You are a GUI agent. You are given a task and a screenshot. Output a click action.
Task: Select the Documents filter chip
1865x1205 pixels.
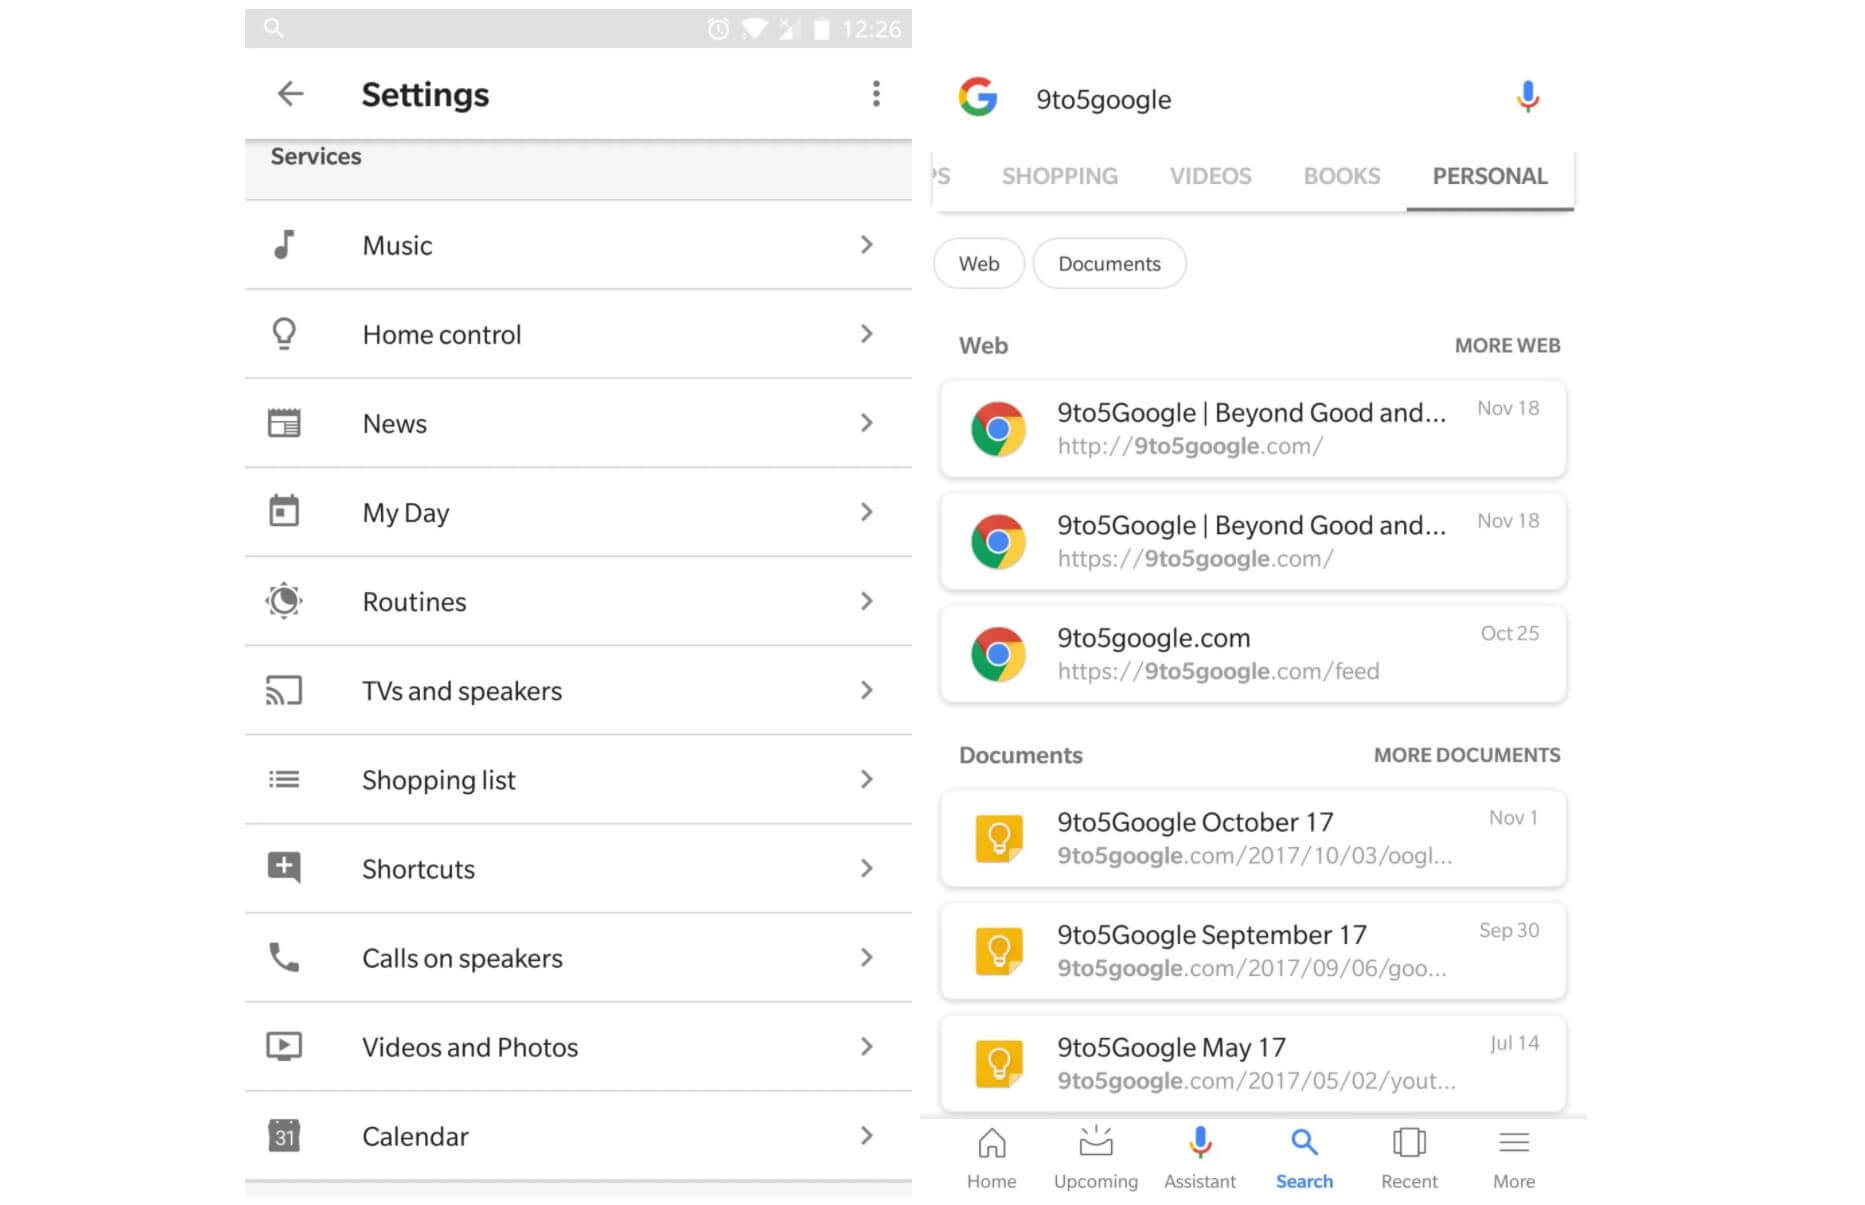coord(1109,264)
